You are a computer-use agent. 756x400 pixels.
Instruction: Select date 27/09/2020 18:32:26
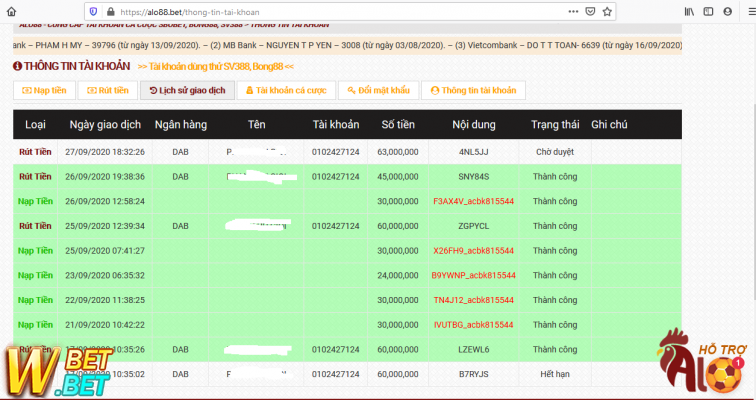coord(105,152)
